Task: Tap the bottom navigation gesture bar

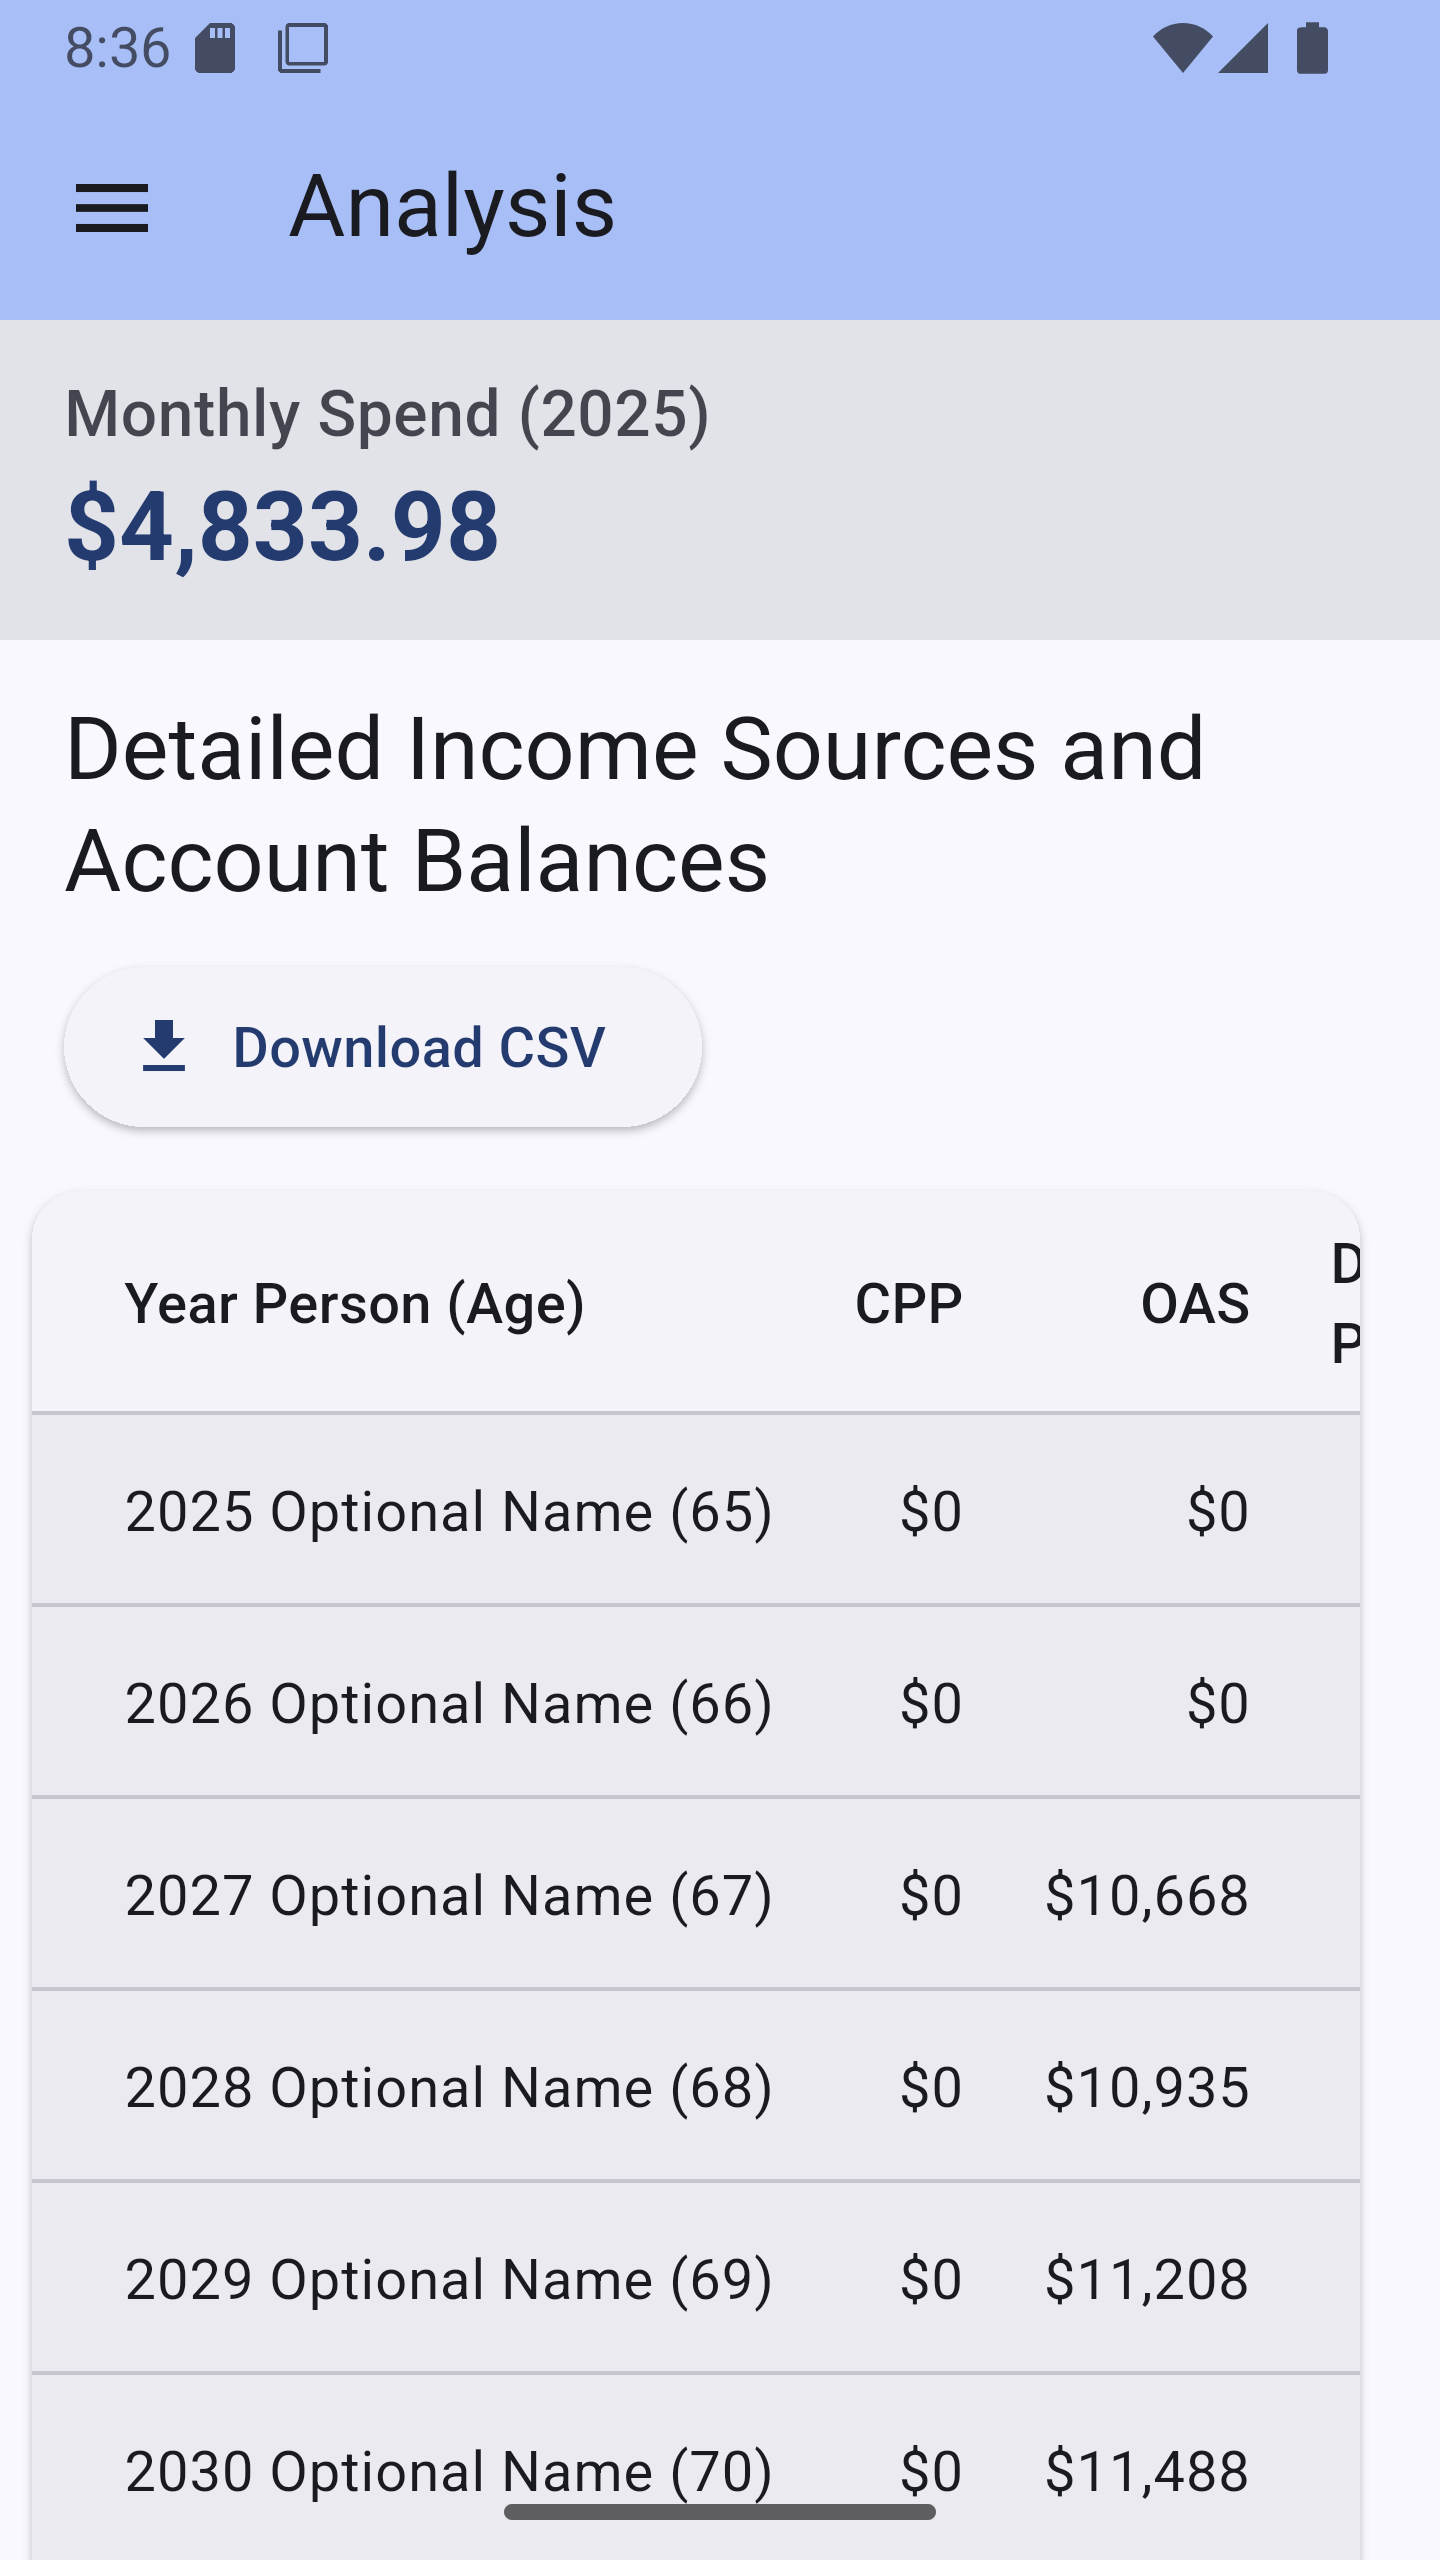Action: [x=720, y=2512]
